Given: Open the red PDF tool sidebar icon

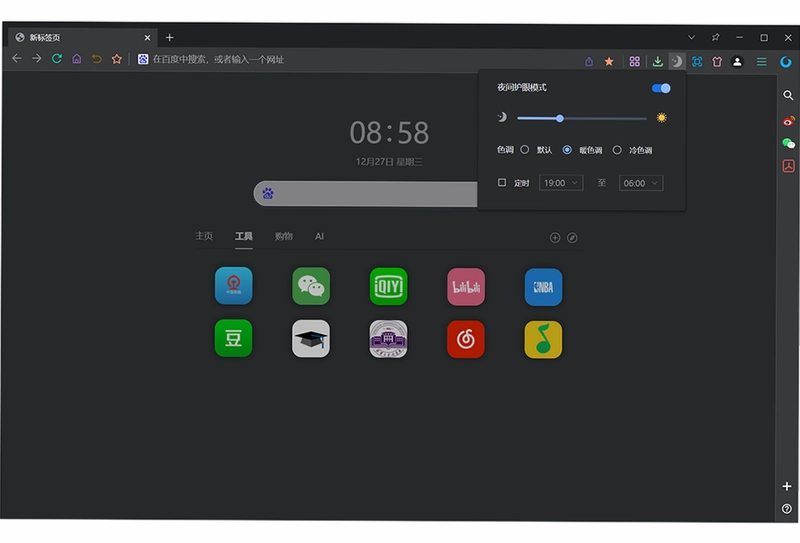Looking at the screenshot, I should tap(788, 166).
